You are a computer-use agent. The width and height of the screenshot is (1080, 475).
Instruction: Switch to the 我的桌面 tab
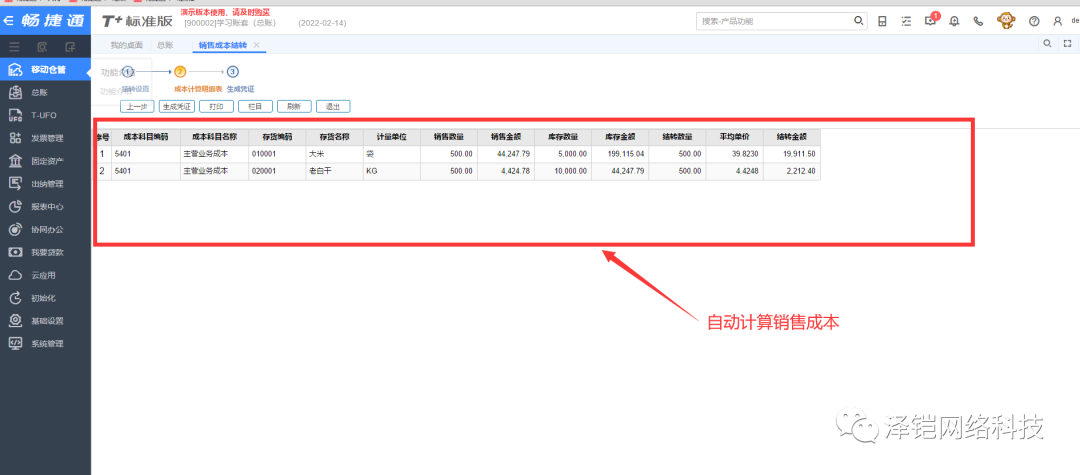click(126, 45)
